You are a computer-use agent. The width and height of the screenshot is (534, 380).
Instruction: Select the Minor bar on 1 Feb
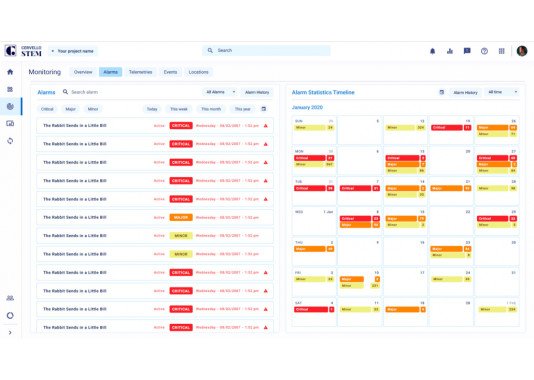(497, 310)
